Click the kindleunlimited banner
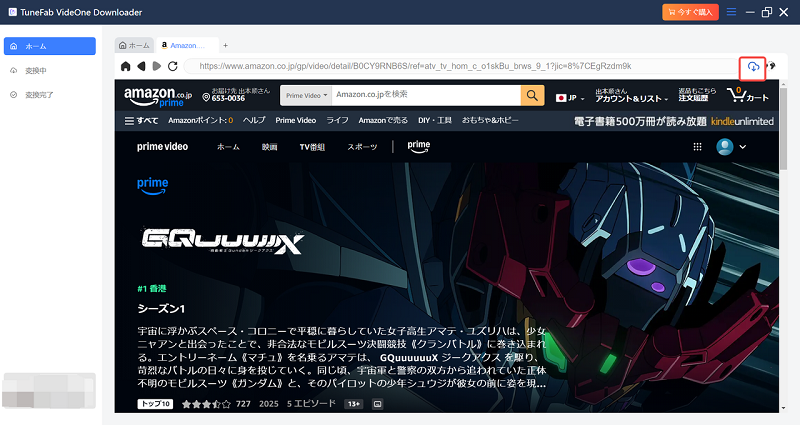 pos(673,121)
